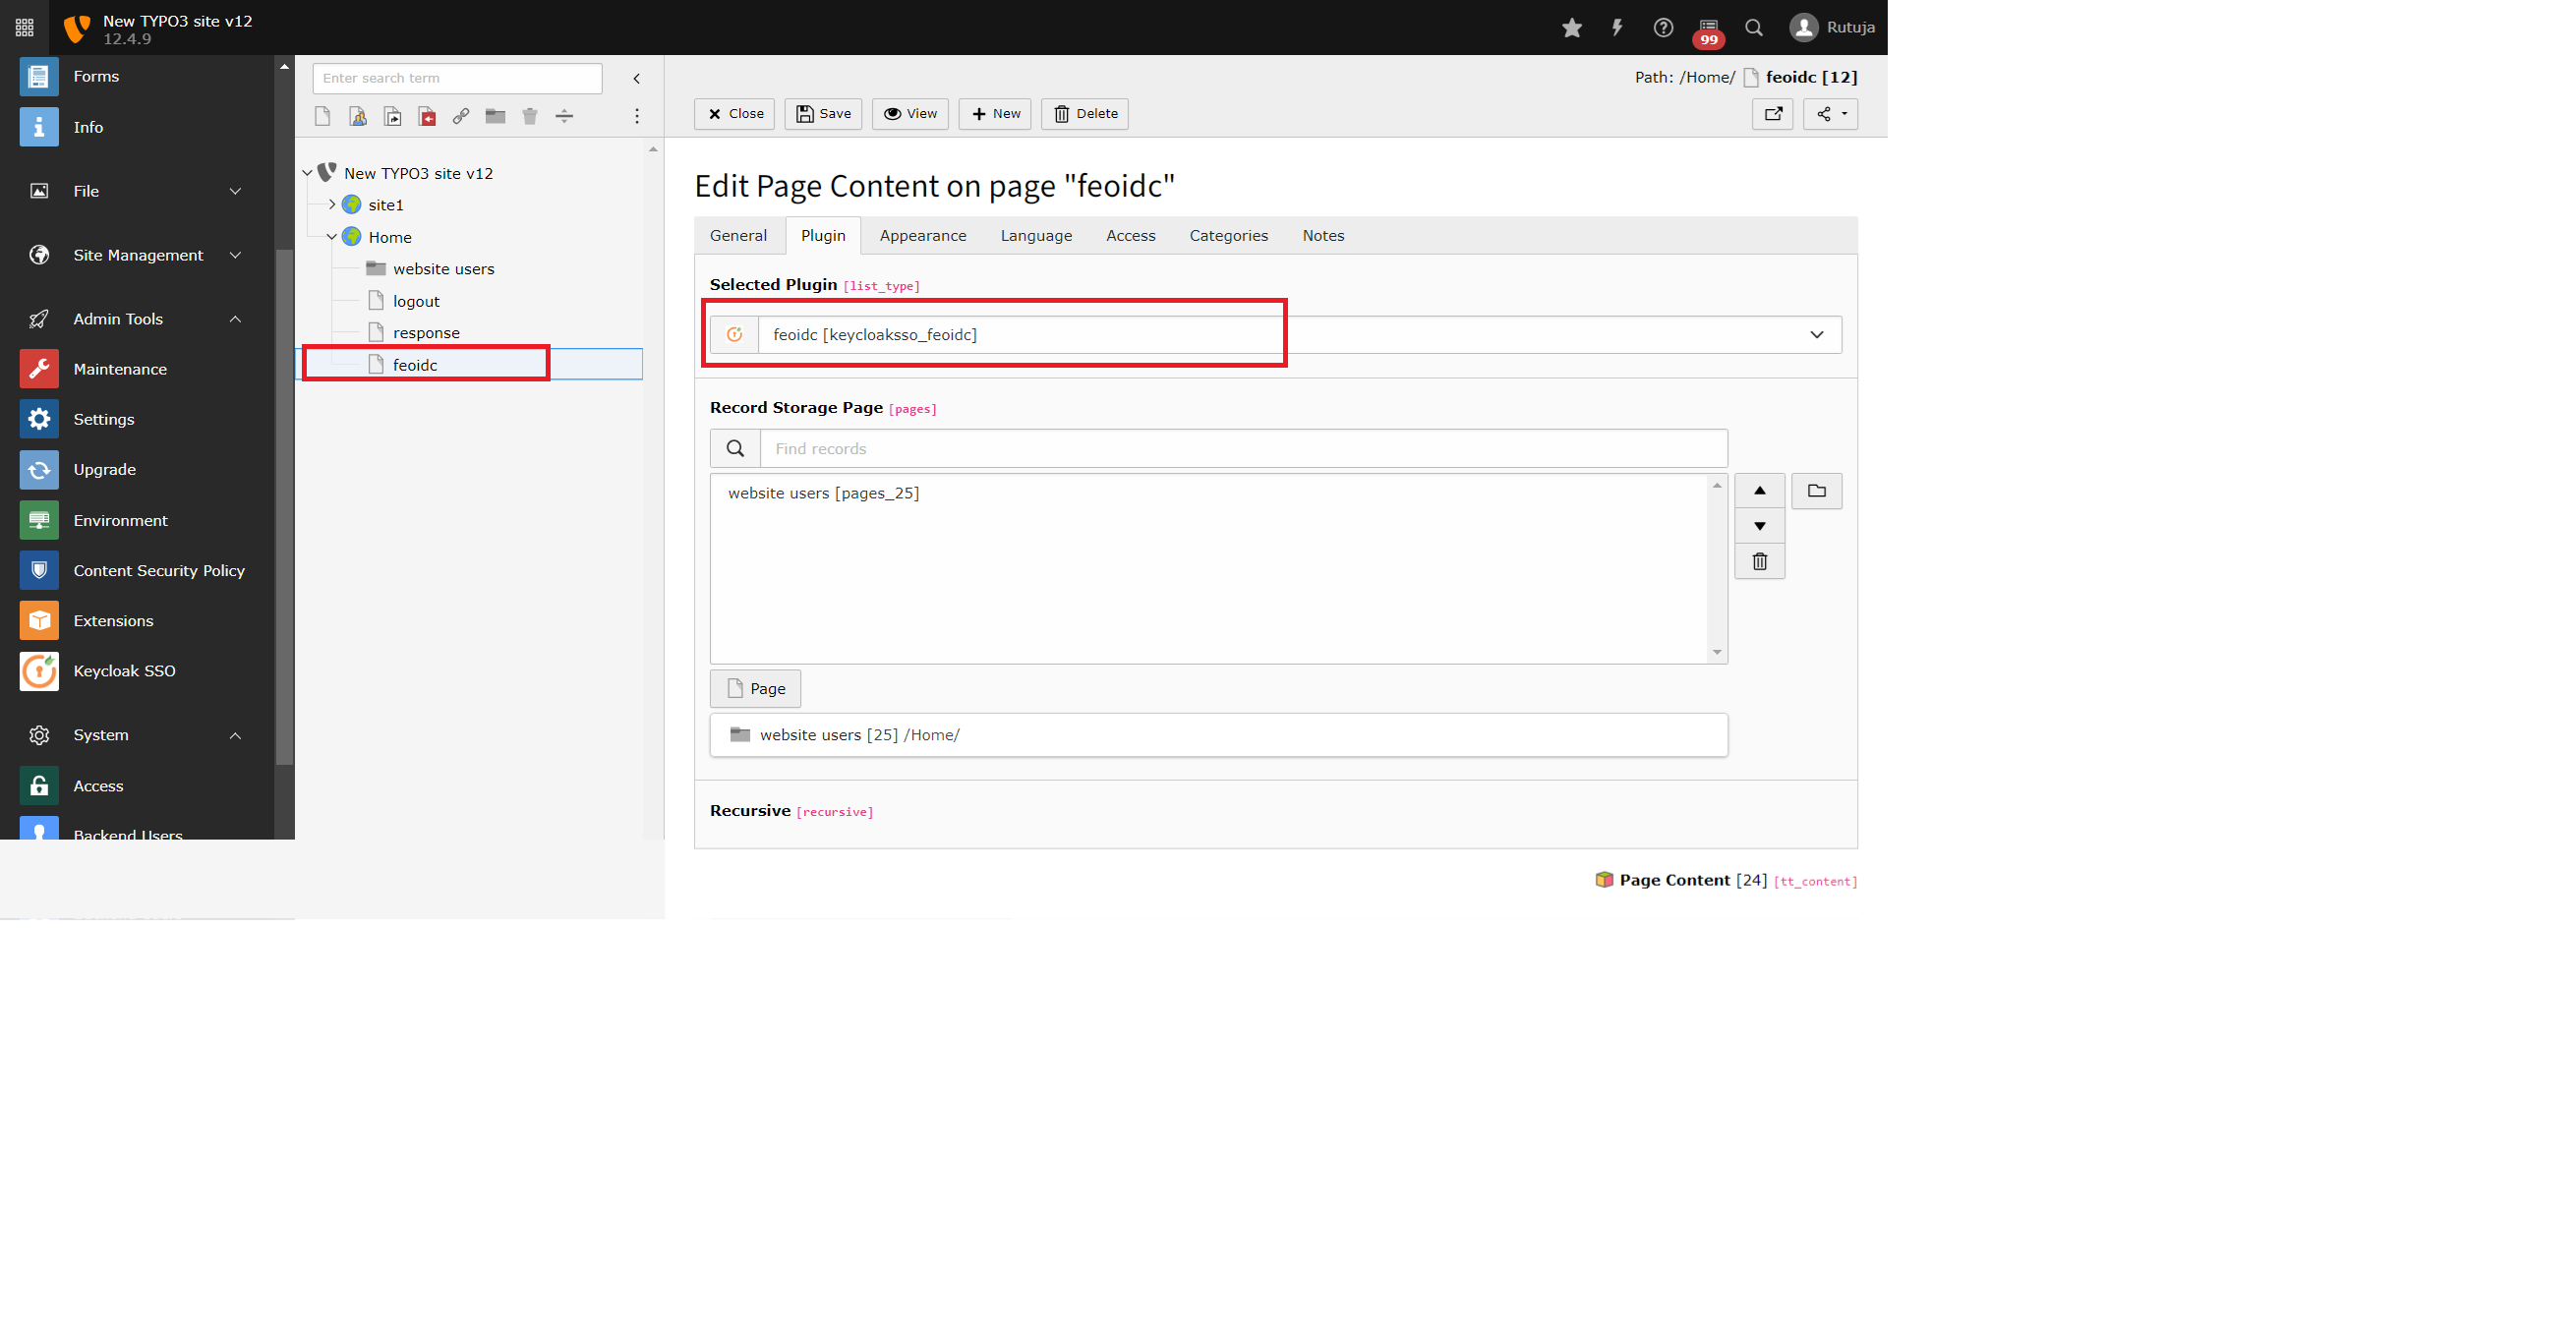
Task: Switch to the Appearance tab
Action: (x=922, y=236)
